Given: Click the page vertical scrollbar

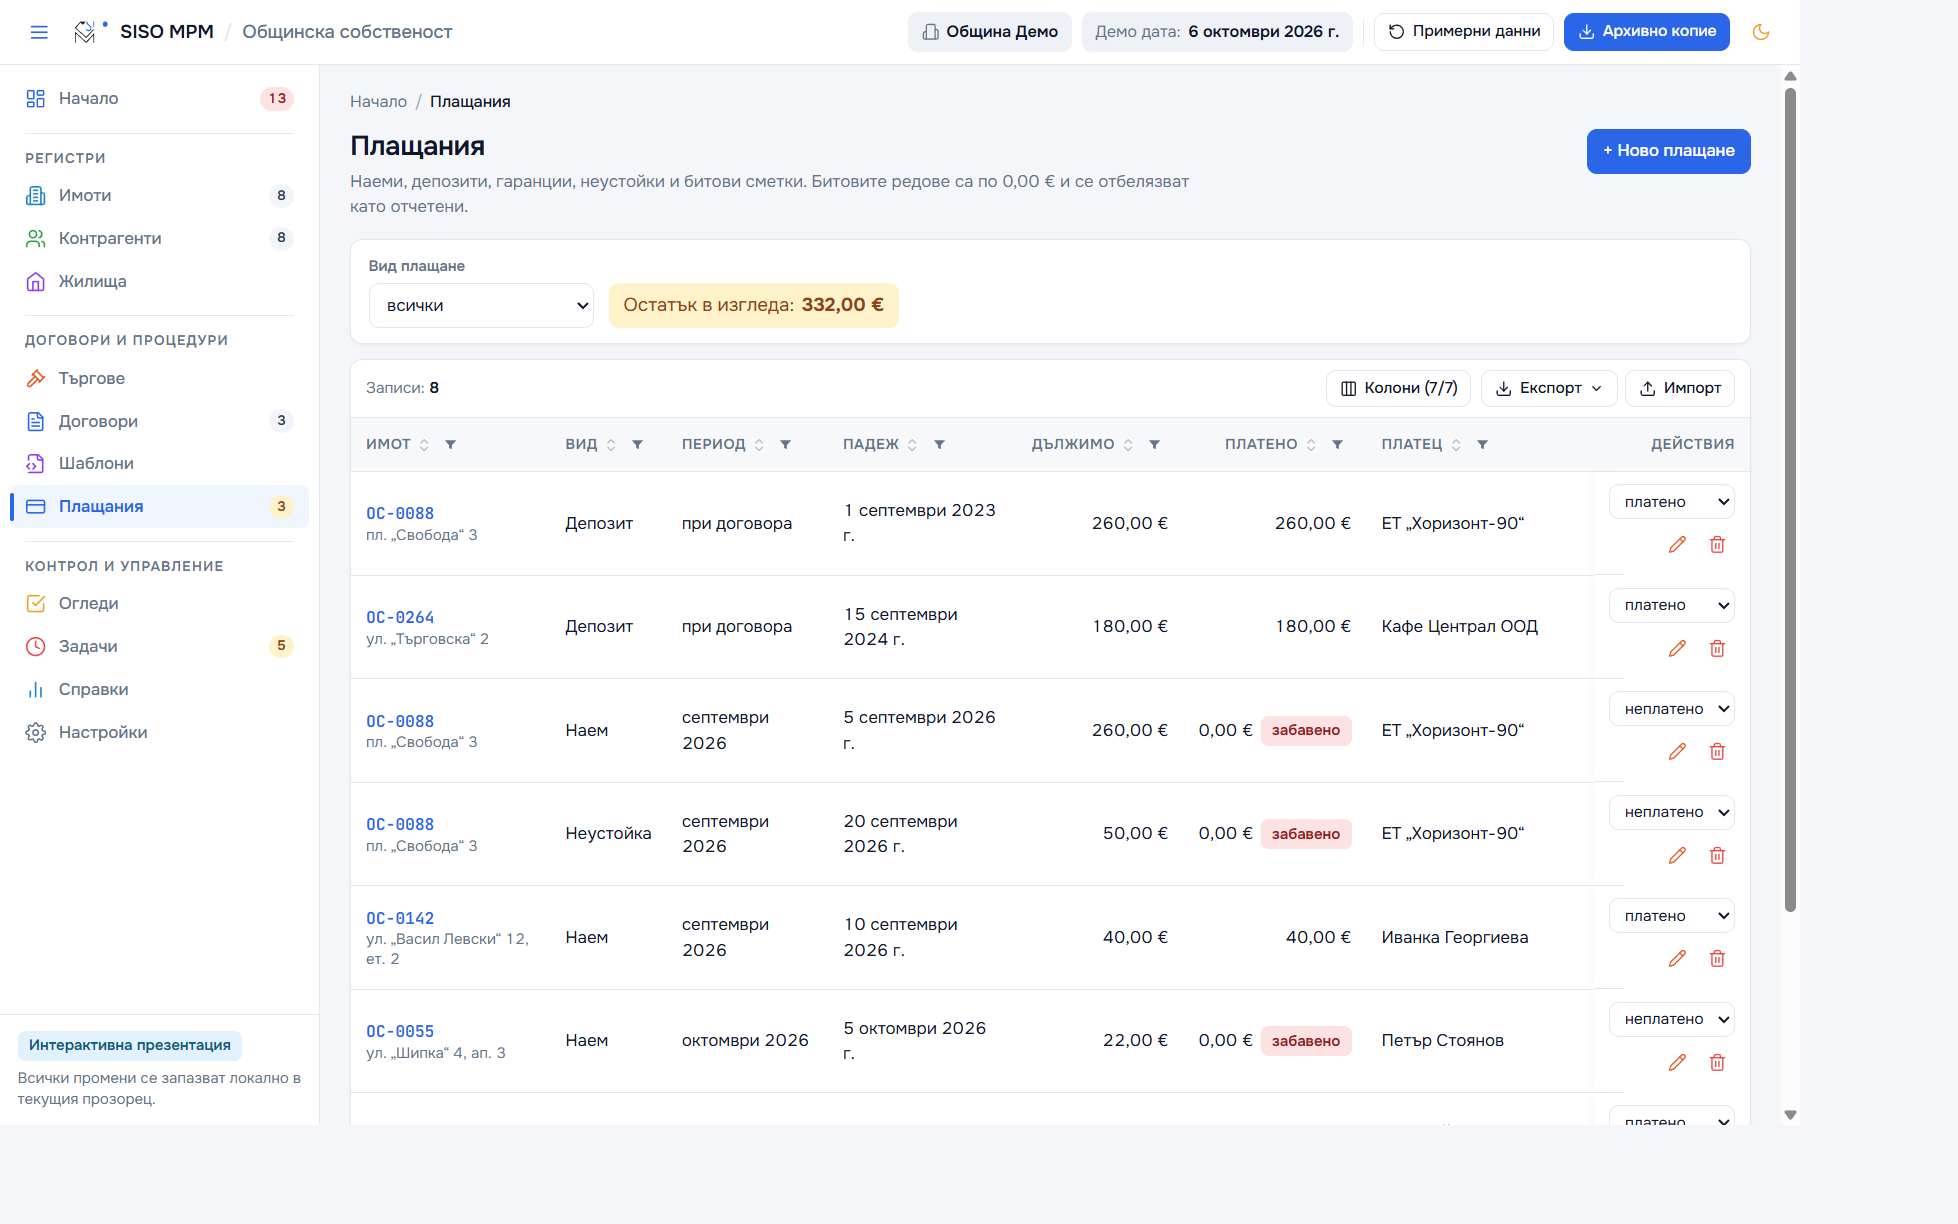Looking at the screenshot, I should [1790, 500].
